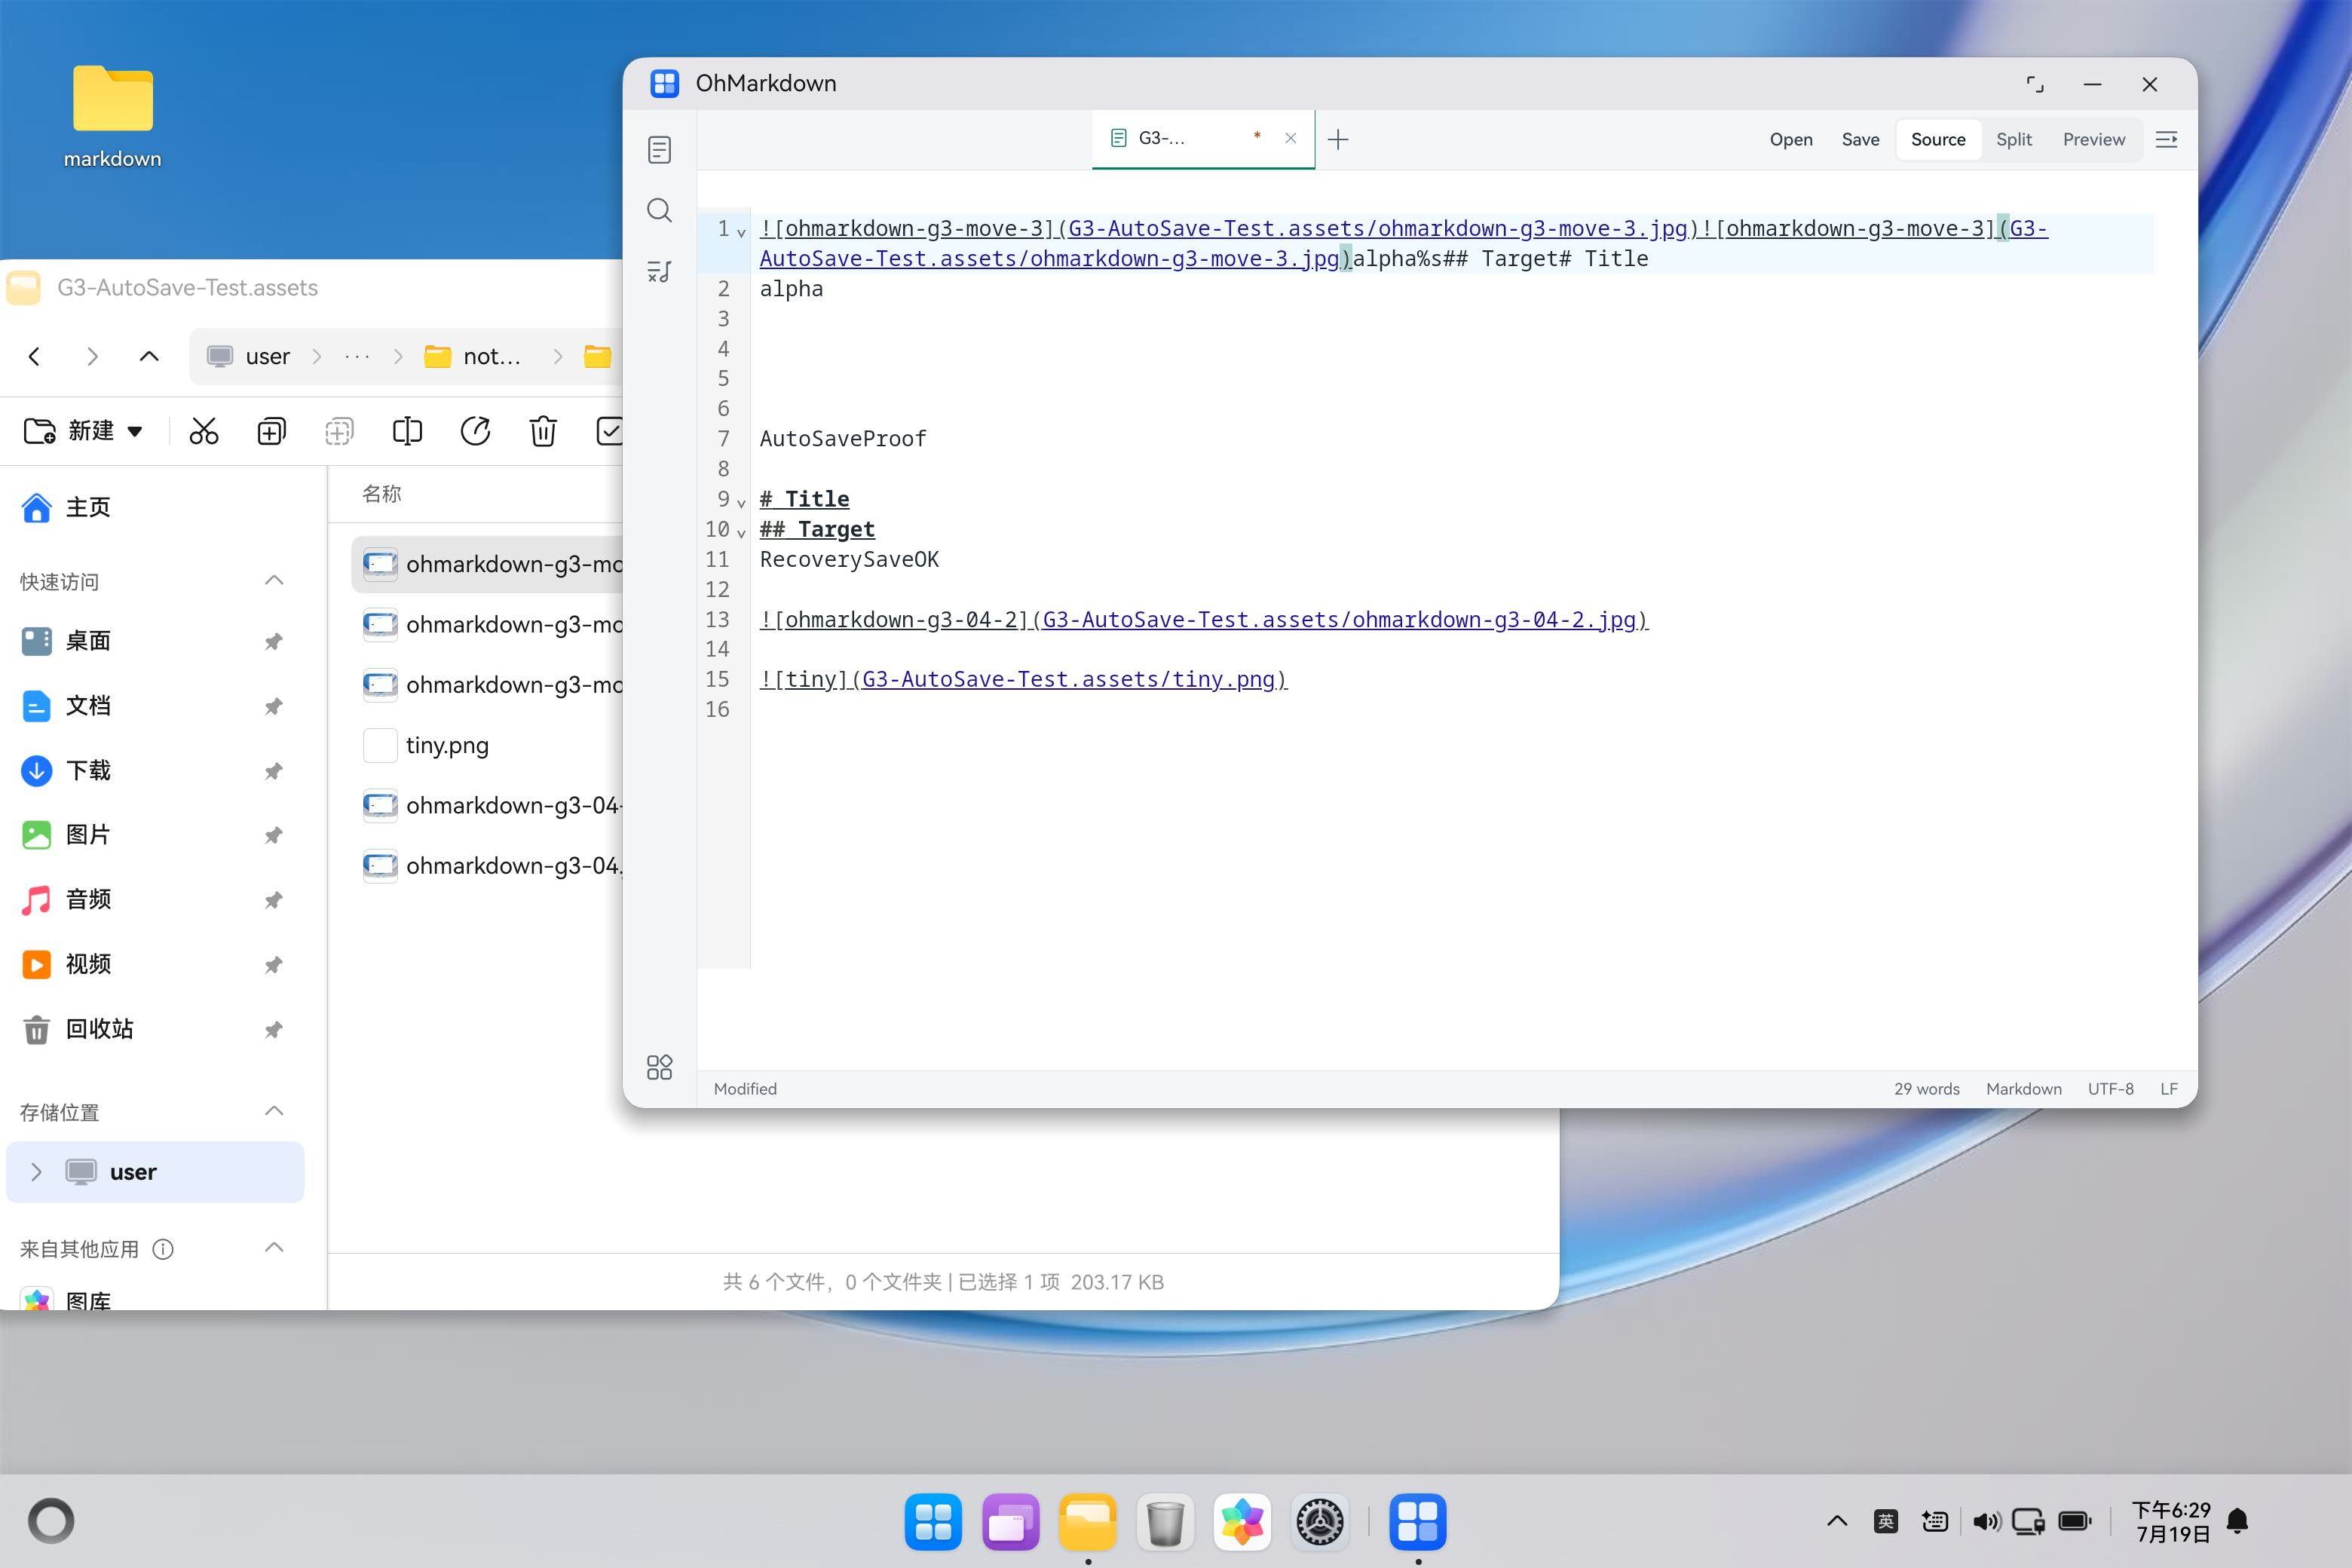Click the AutoSaveProof text on line 7
The height and width of the screenshot is (1568, 2352).
843,439
